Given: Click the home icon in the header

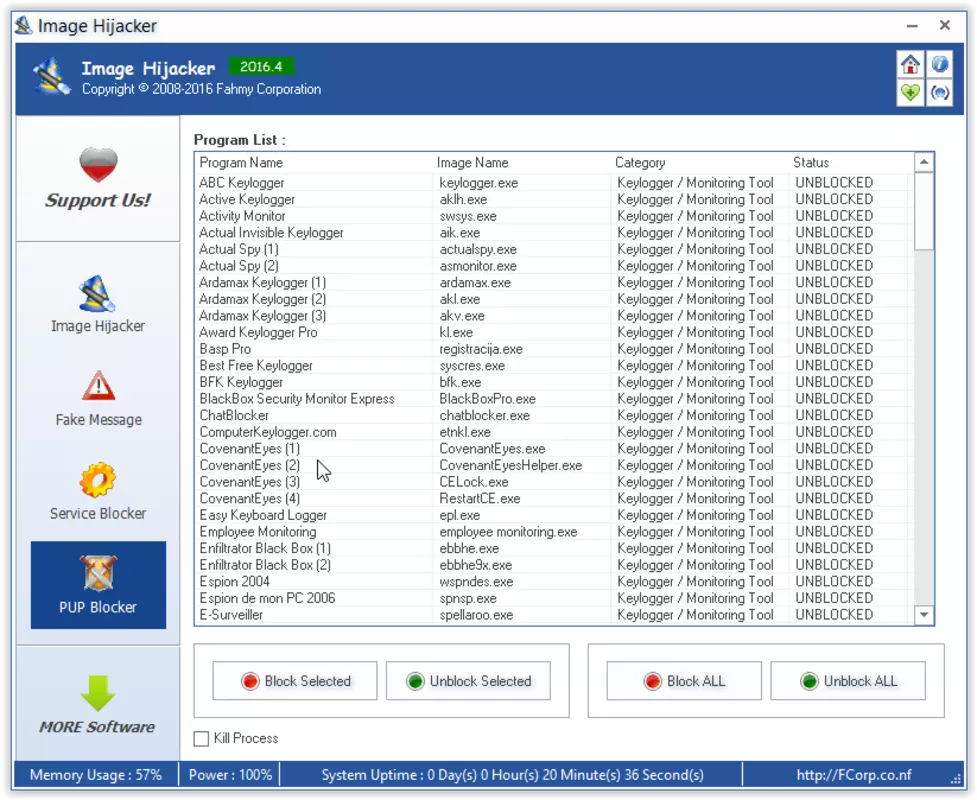Looking at the screenshot, I should pyautogui.click(x=910, y=64).
